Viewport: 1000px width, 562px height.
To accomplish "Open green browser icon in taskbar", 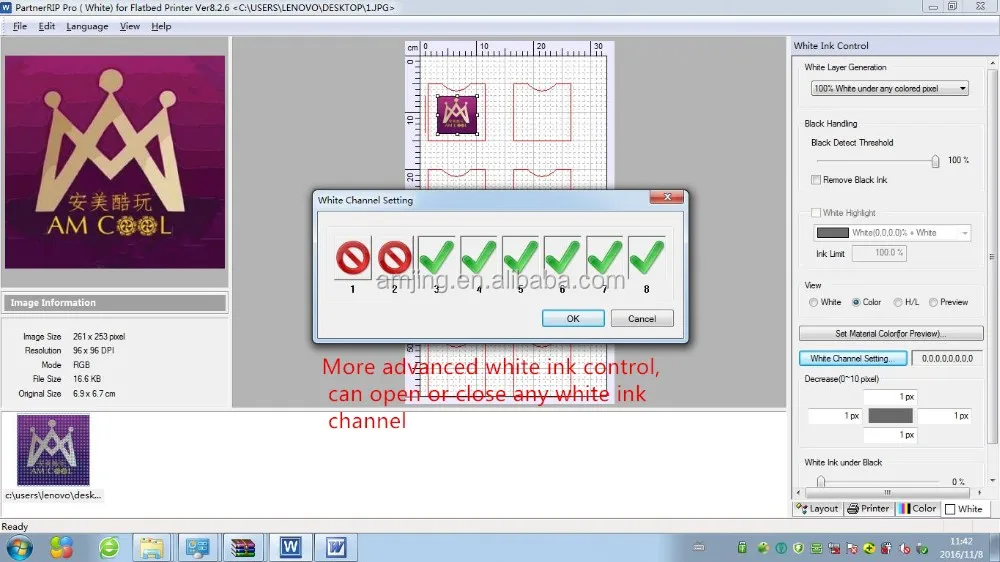I will 109,547.
